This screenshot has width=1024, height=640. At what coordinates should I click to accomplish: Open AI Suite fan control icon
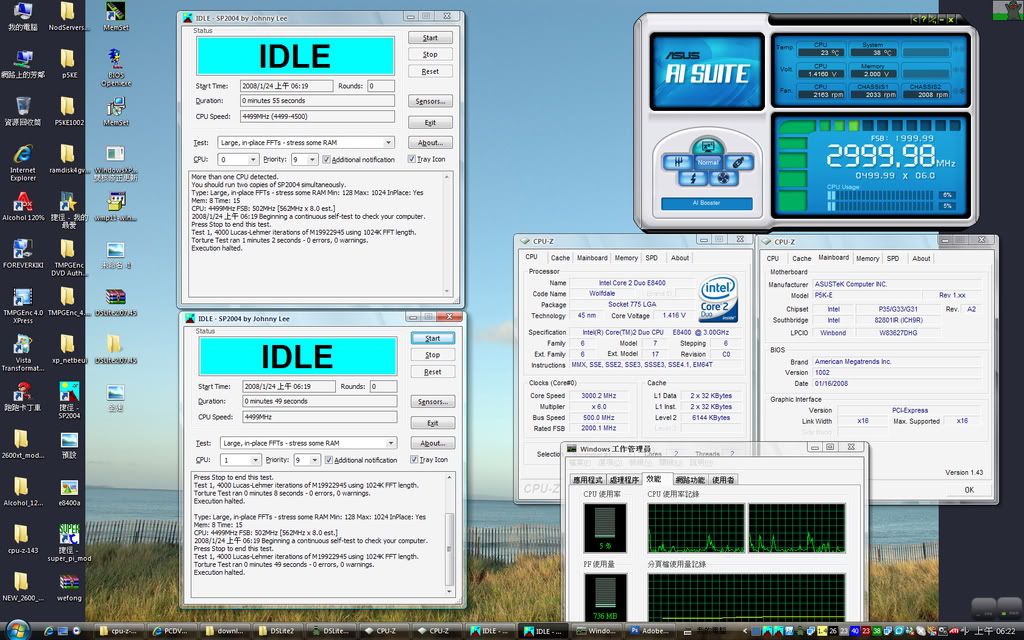click(722, 178)
